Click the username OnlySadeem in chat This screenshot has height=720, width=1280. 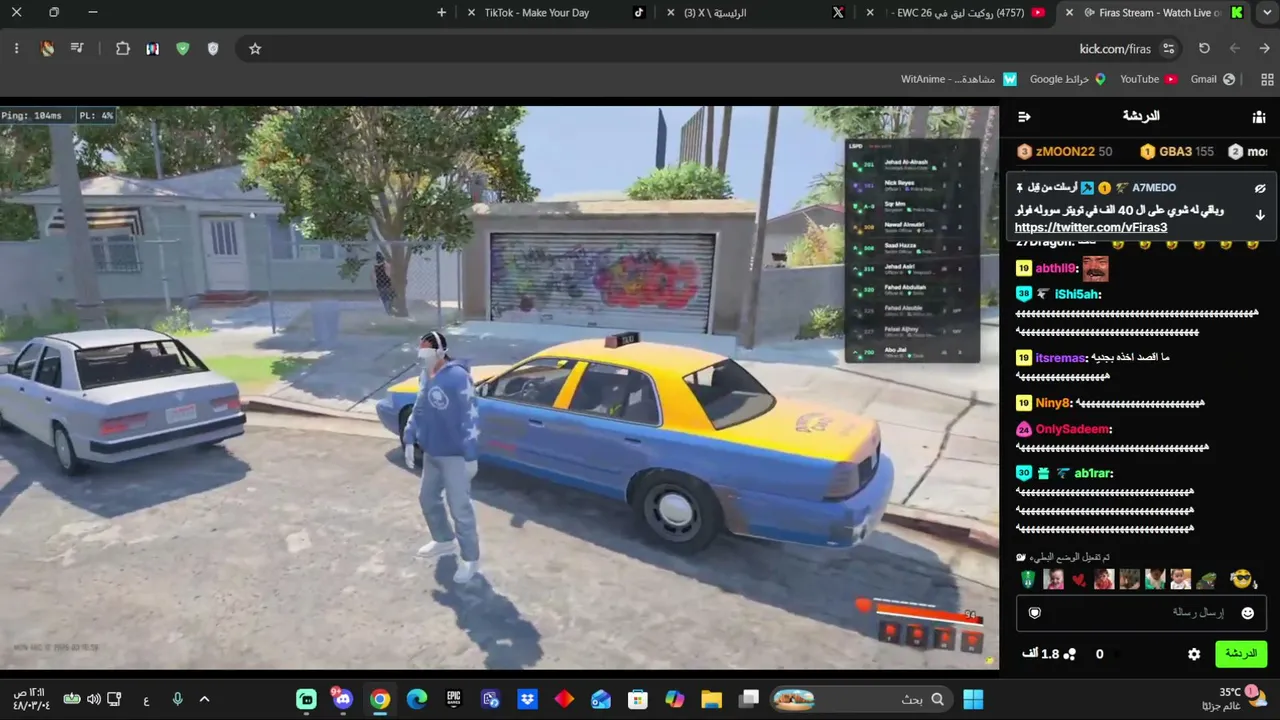1074,429
